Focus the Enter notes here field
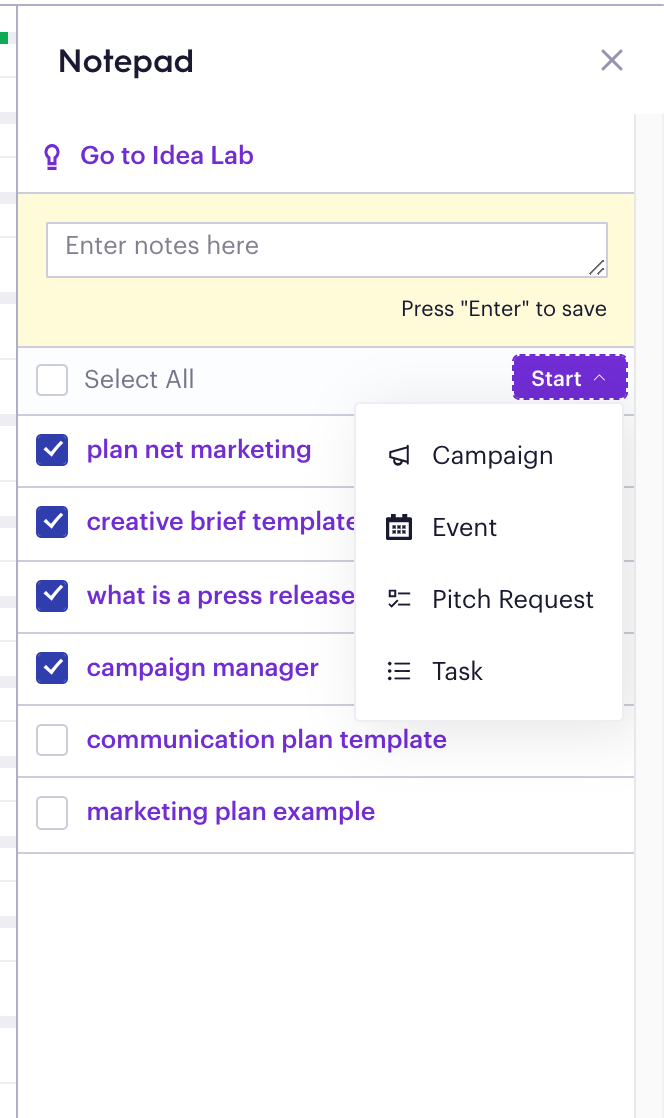 click(x=327, y=250)
